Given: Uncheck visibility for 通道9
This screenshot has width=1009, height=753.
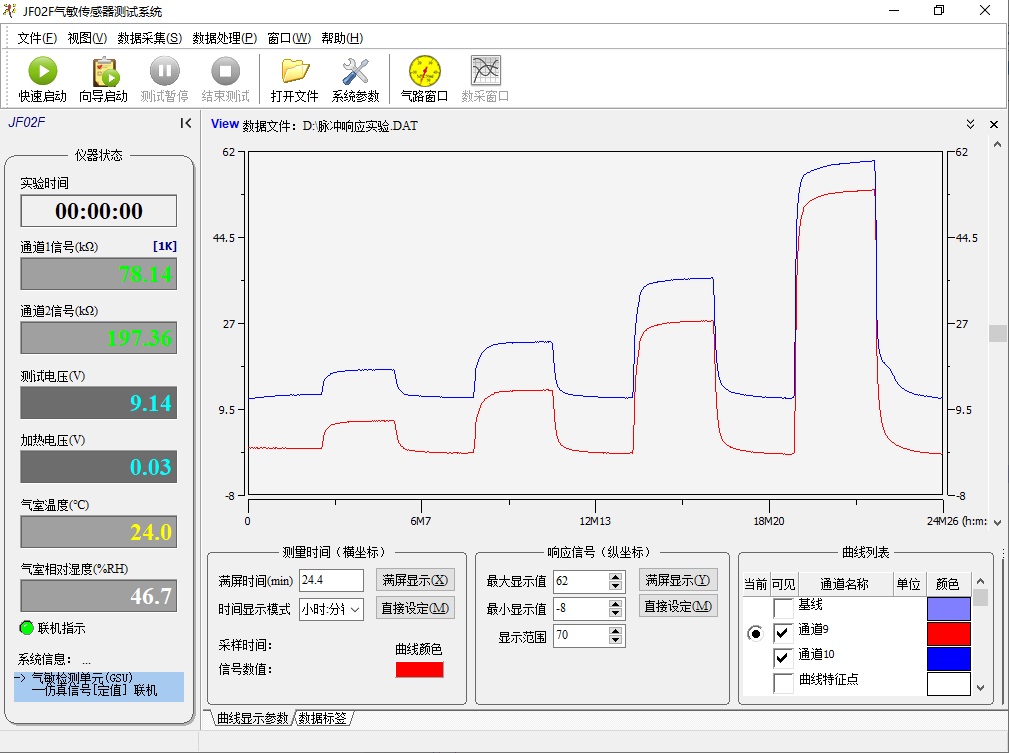Looking at the screenshot, I should pos(783,633).
